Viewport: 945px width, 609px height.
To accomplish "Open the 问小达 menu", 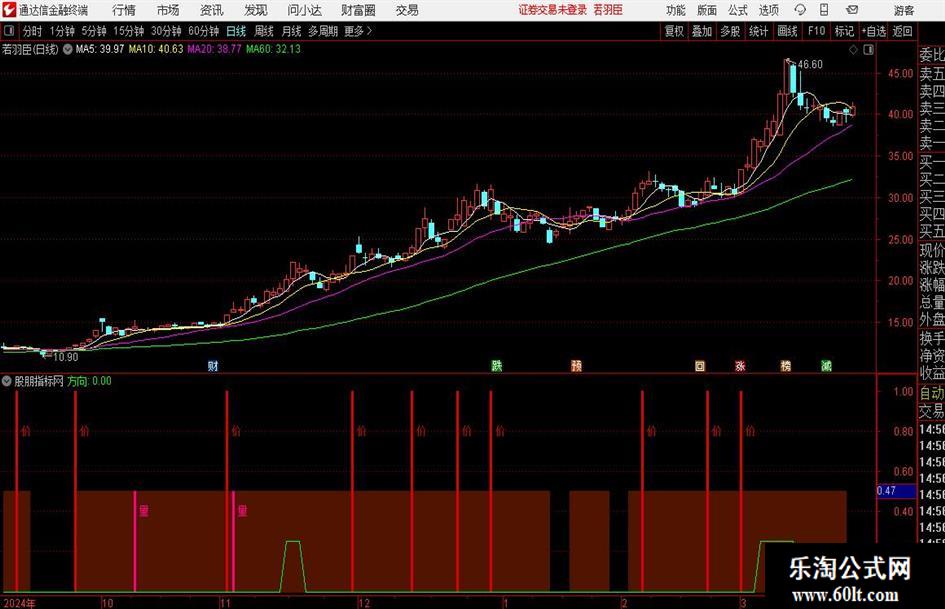I will [304, 10].
